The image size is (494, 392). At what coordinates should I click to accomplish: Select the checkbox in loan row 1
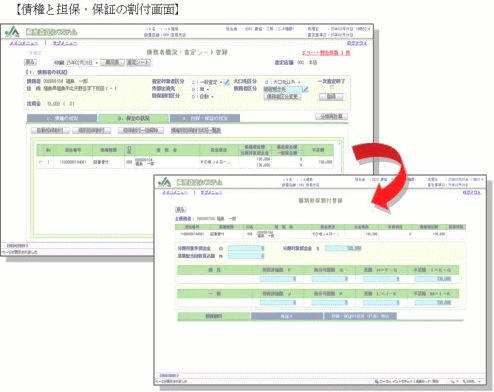(x=41, y=163)
